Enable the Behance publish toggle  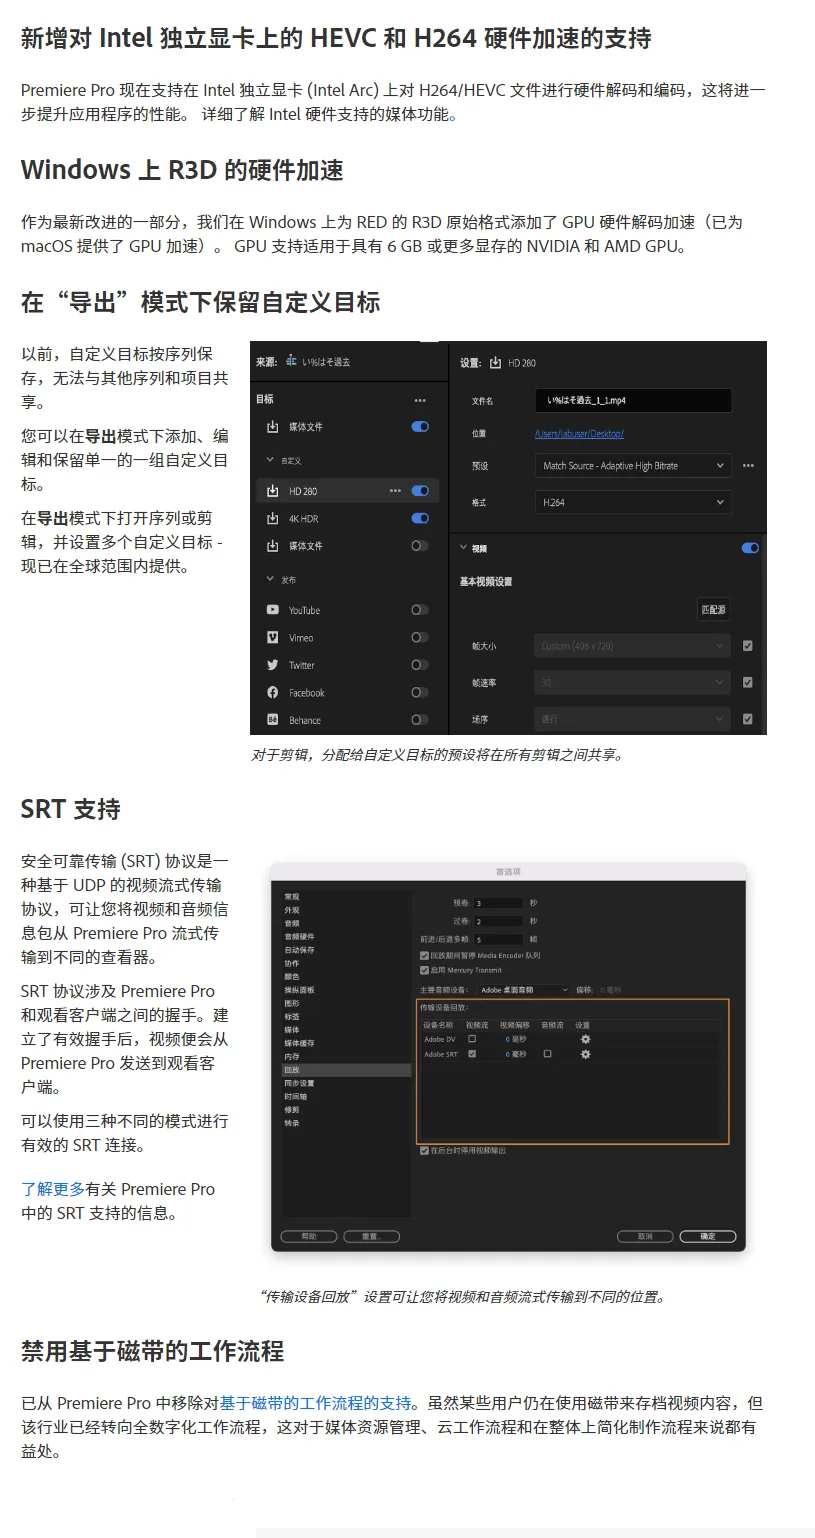click(420, 720)
